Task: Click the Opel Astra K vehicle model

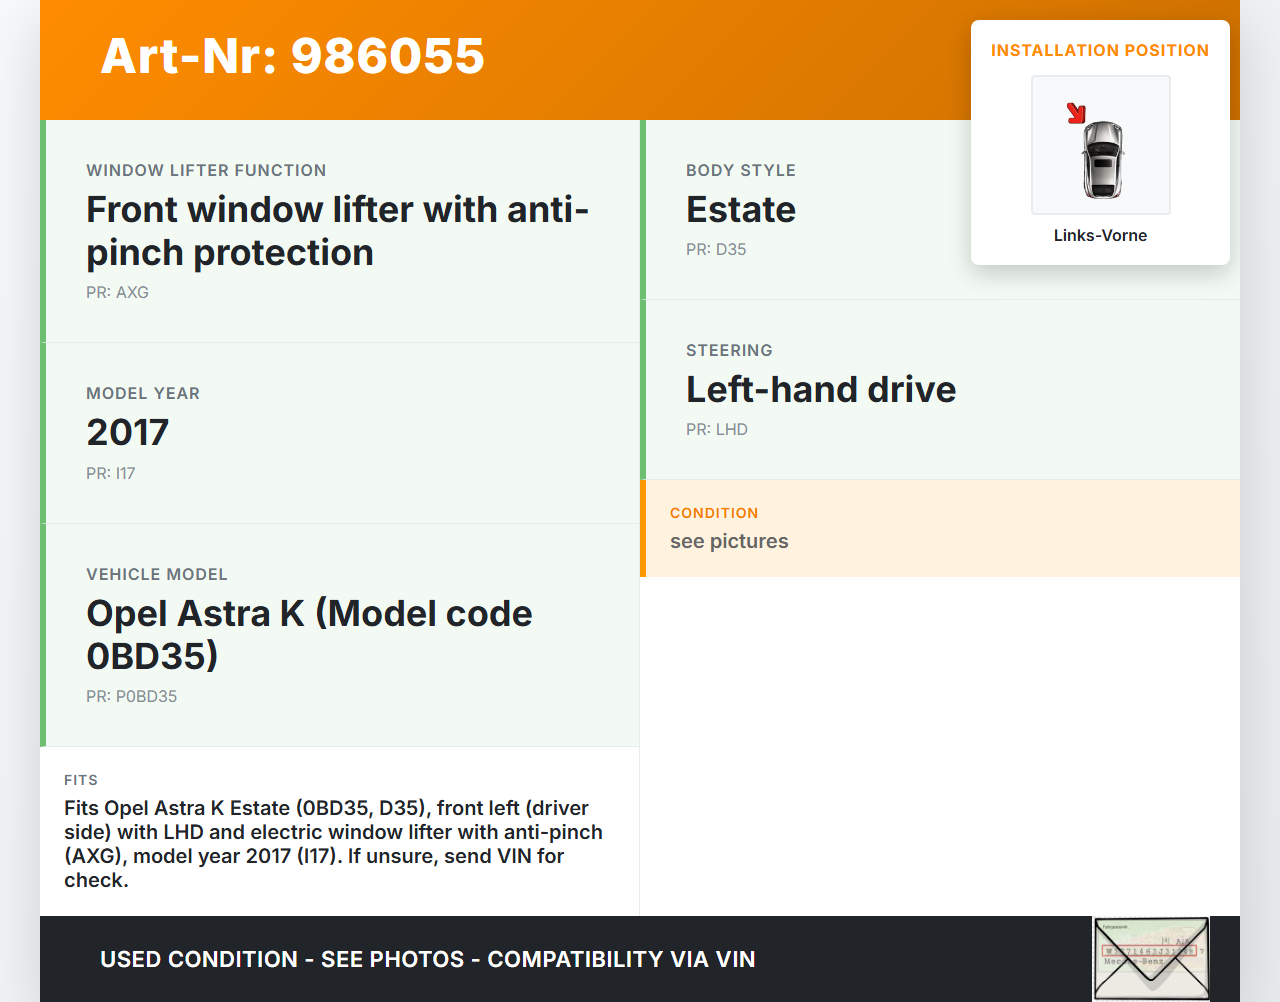Action: pos(309,634)
